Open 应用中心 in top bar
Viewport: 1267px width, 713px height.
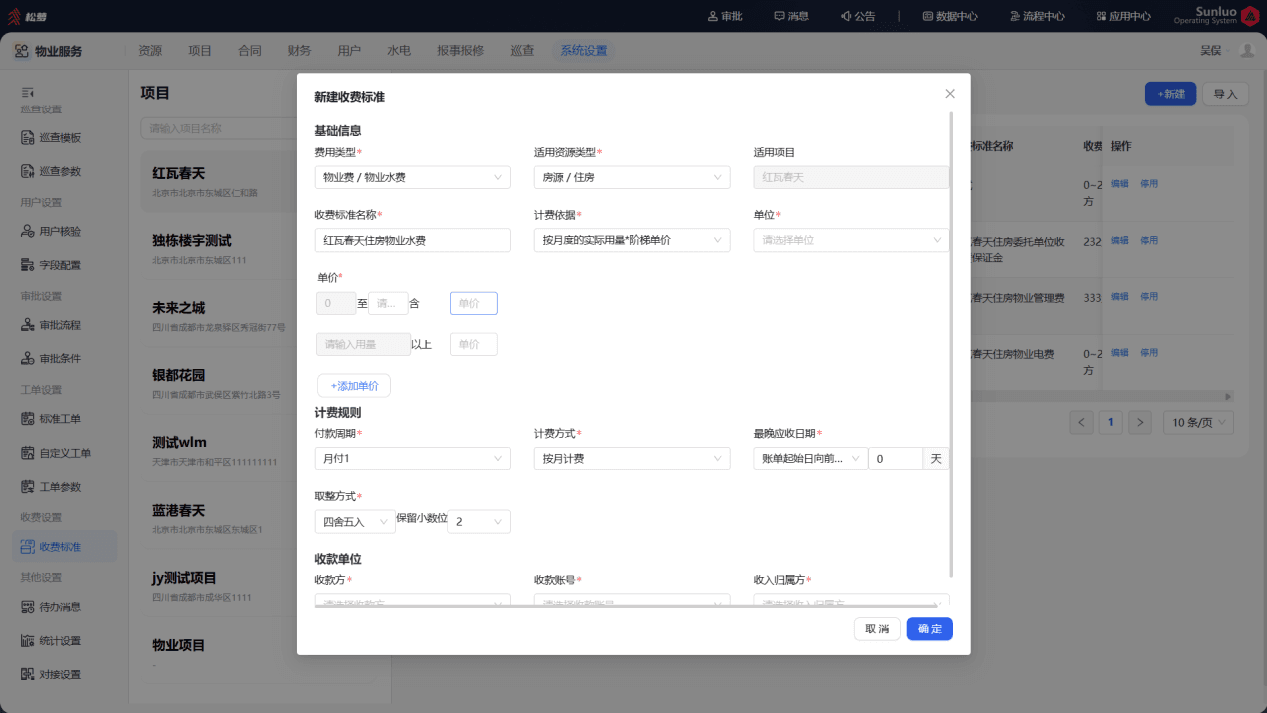[1123, 16]
